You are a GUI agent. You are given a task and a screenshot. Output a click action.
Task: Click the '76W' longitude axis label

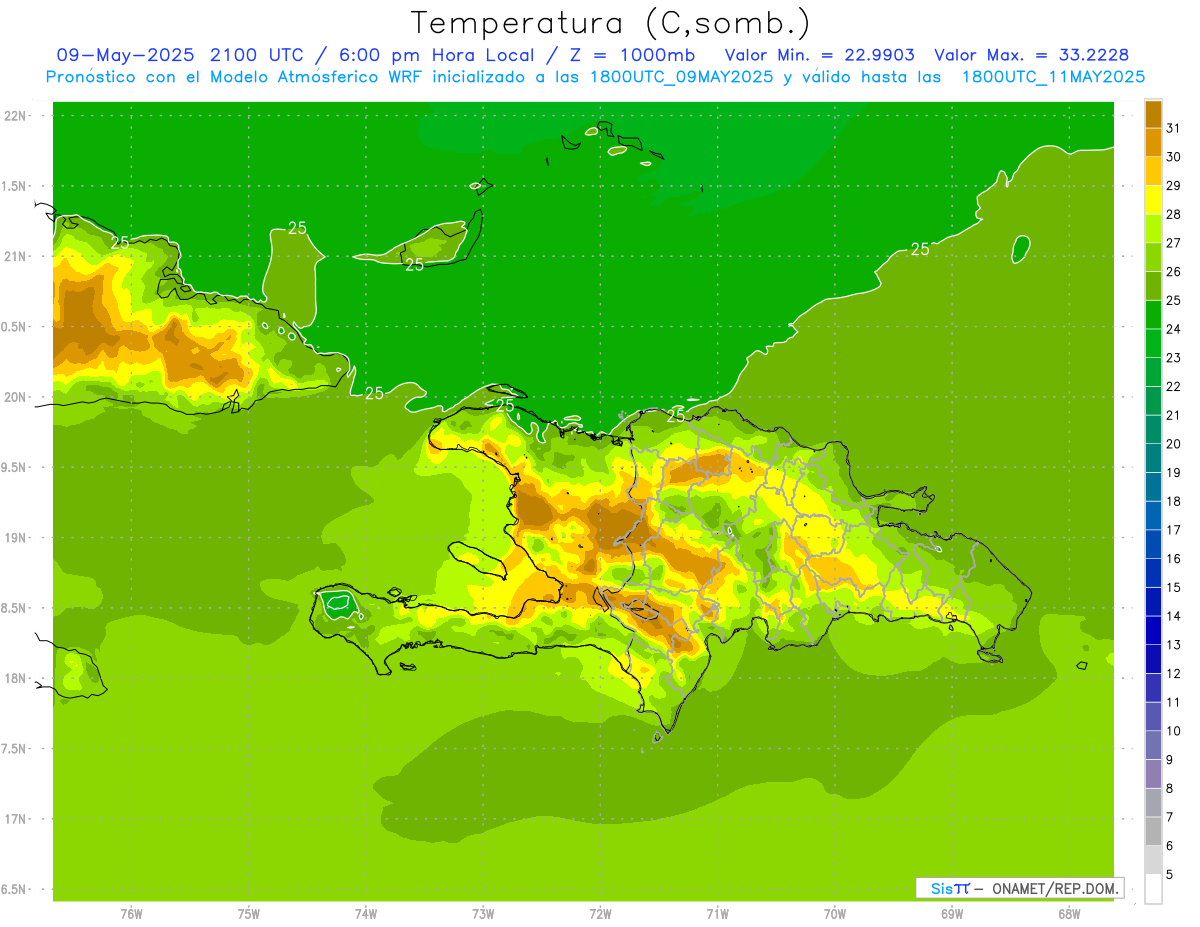[131, 914]
